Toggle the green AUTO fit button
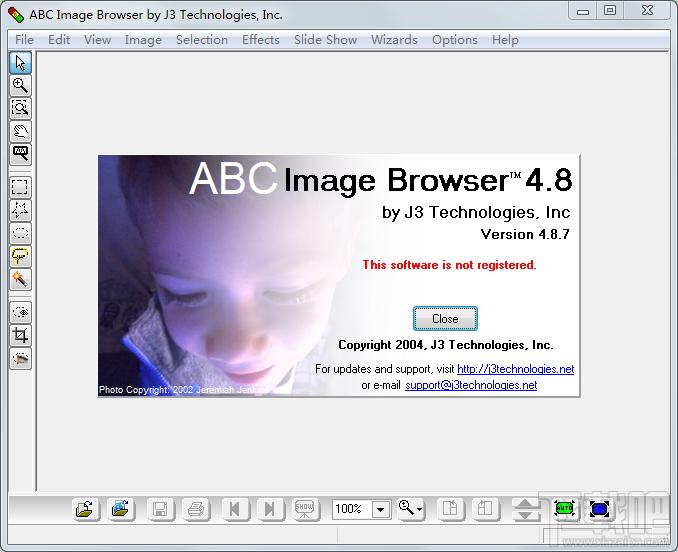 click(564, 509)
